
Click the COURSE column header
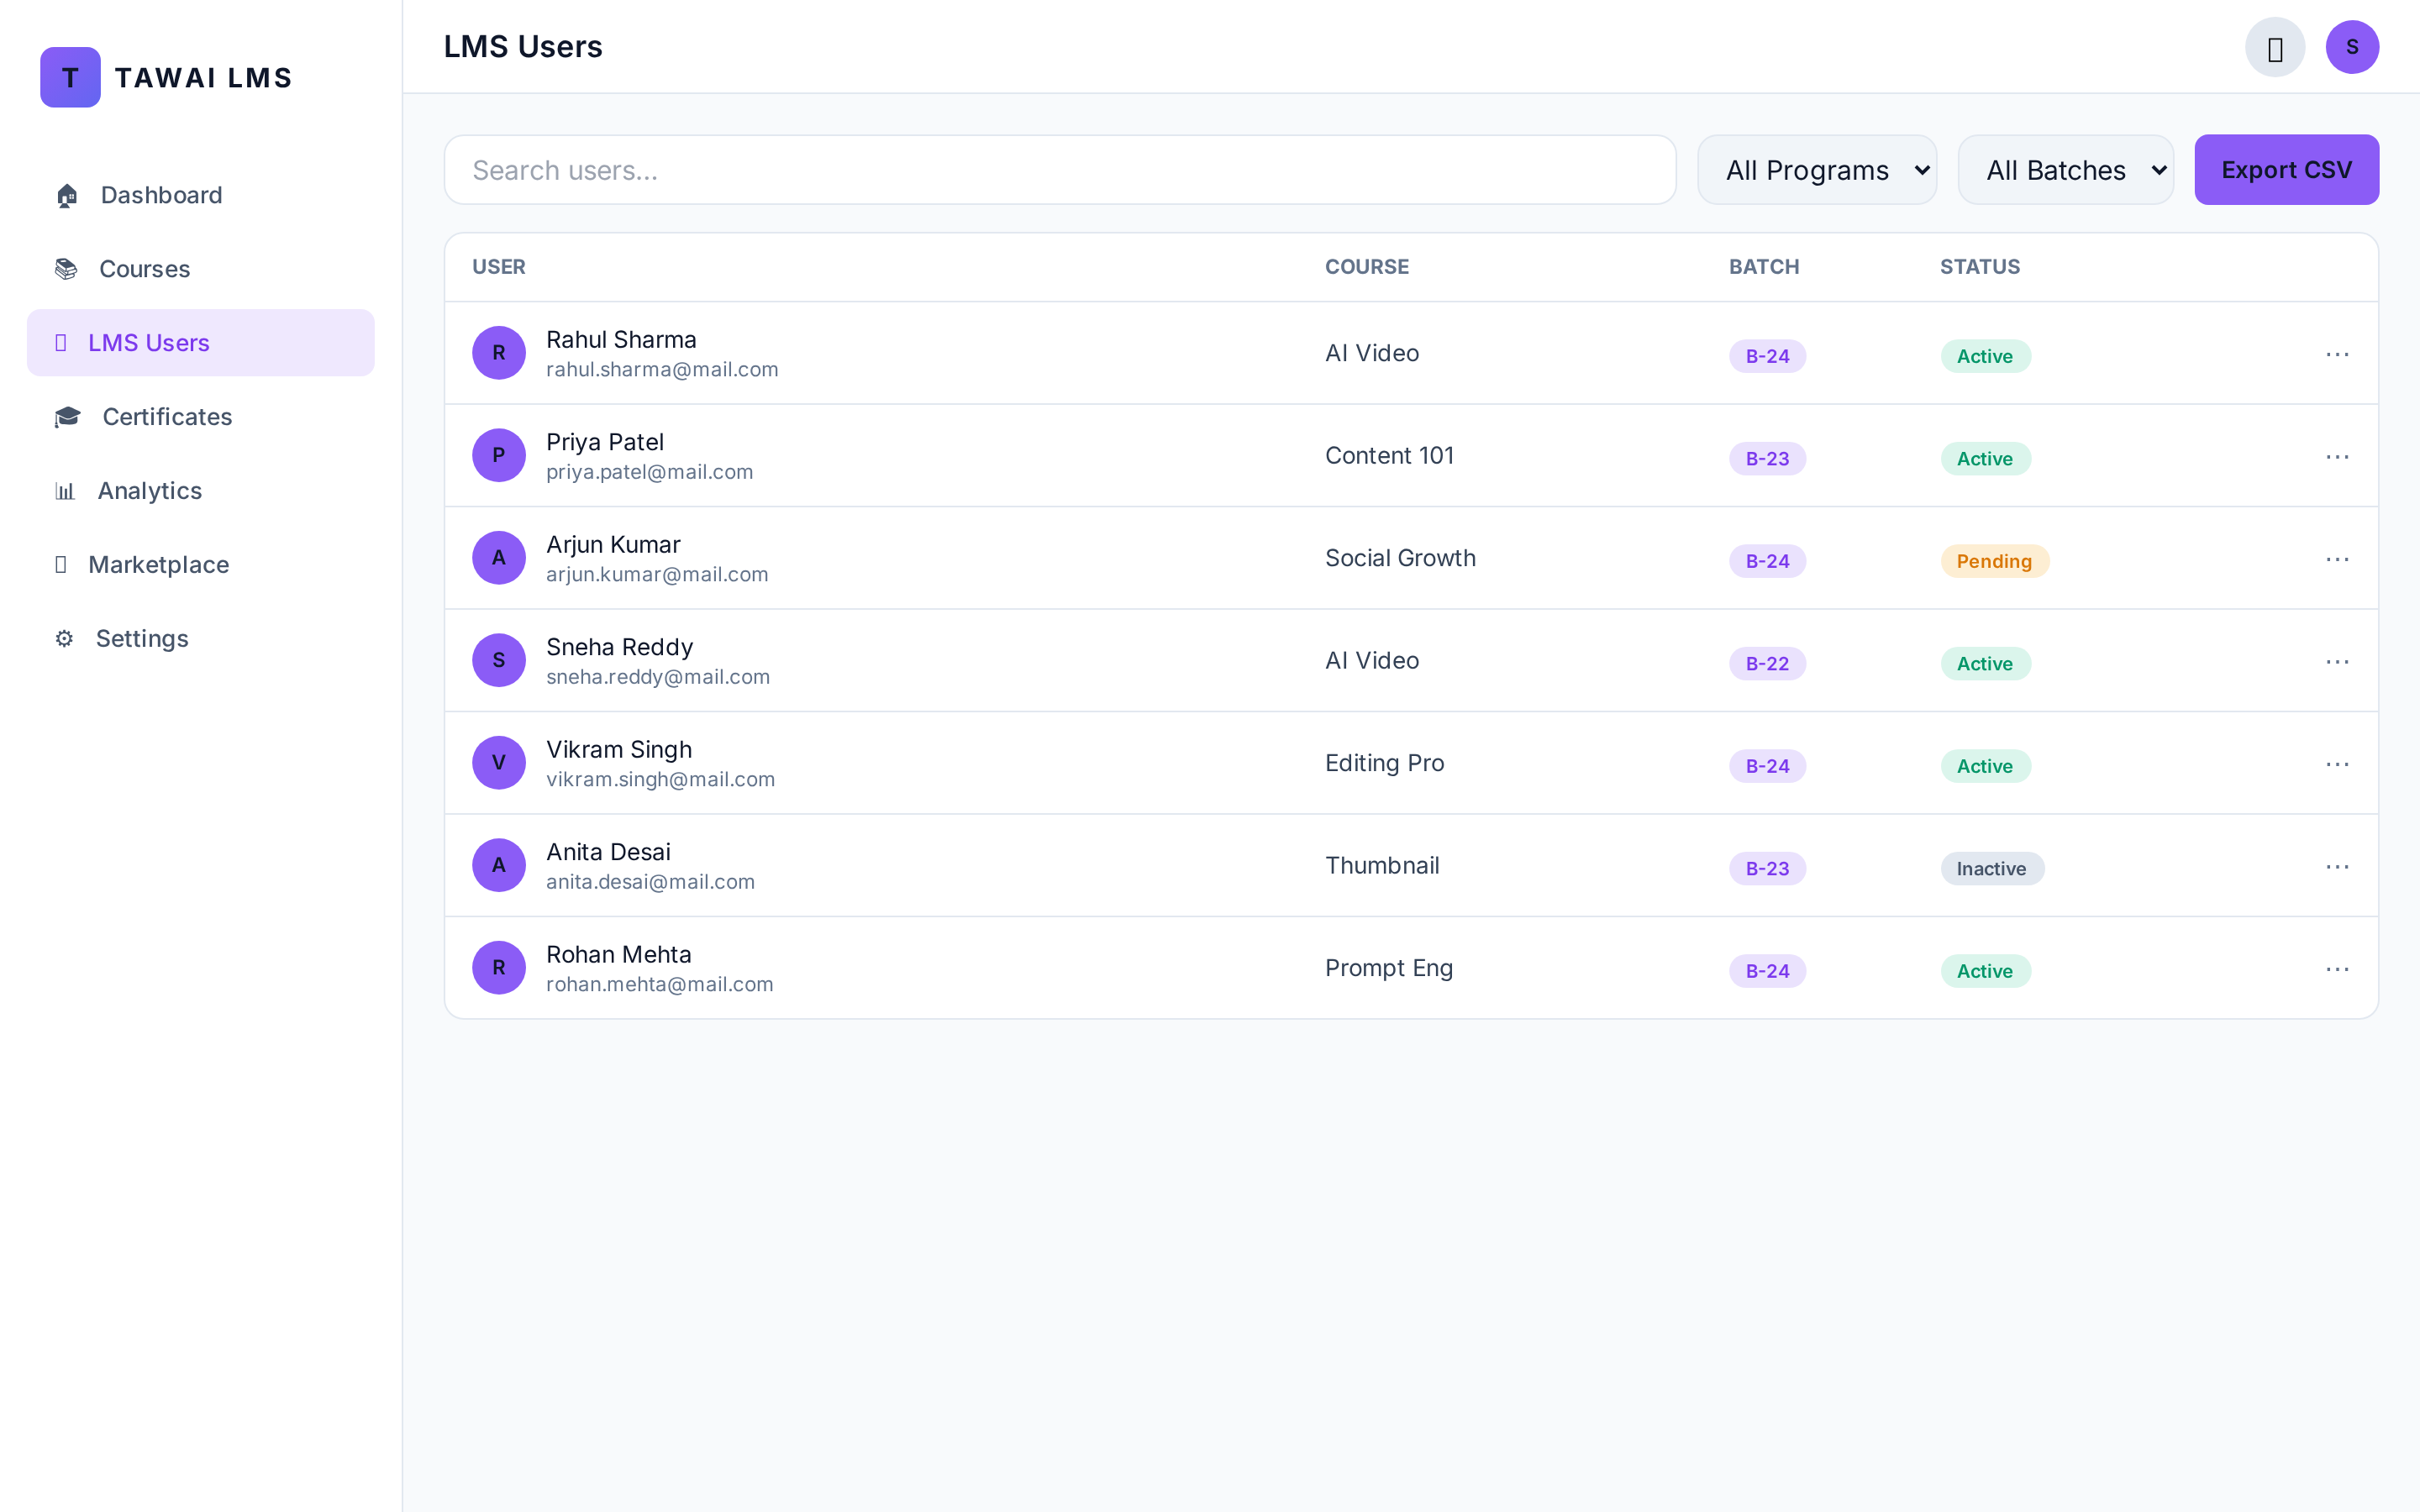coord(1367,267)
